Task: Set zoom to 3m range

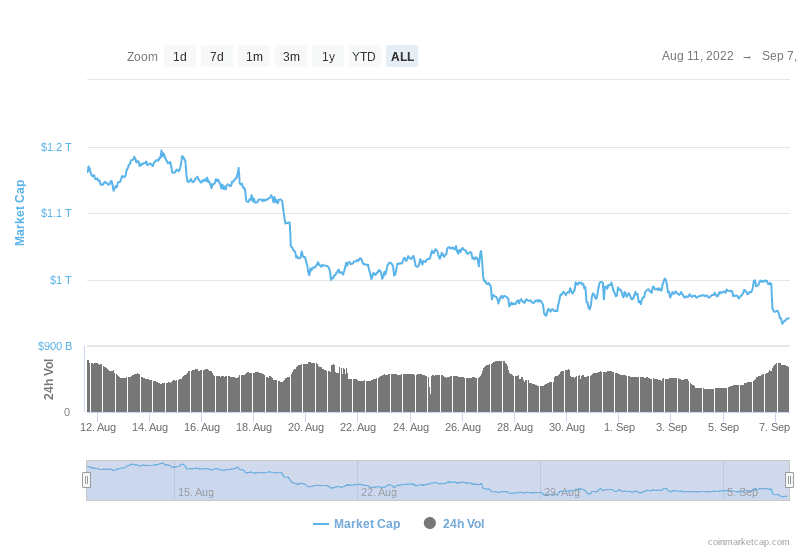Action: click(291, 57)
